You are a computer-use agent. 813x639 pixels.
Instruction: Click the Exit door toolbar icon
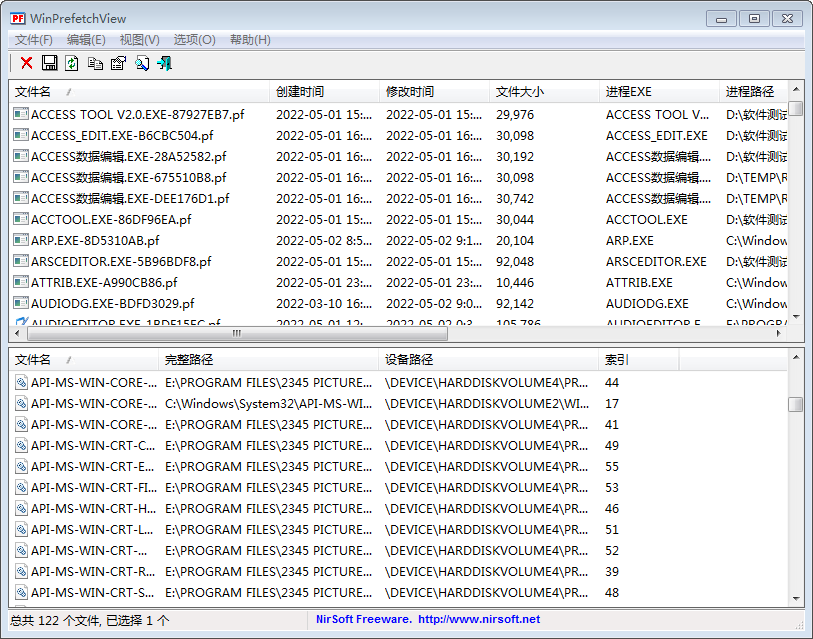164,63
